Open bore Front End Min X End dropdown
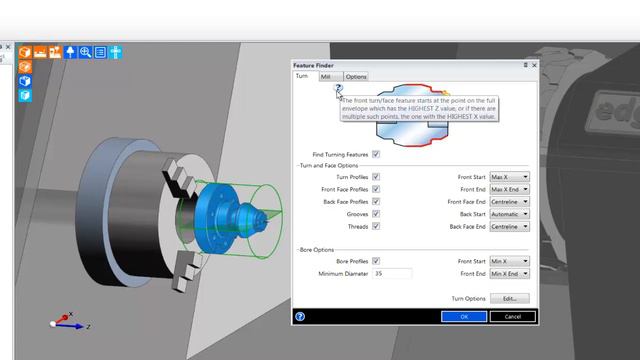The image size is (640, 360). point(509,273)
